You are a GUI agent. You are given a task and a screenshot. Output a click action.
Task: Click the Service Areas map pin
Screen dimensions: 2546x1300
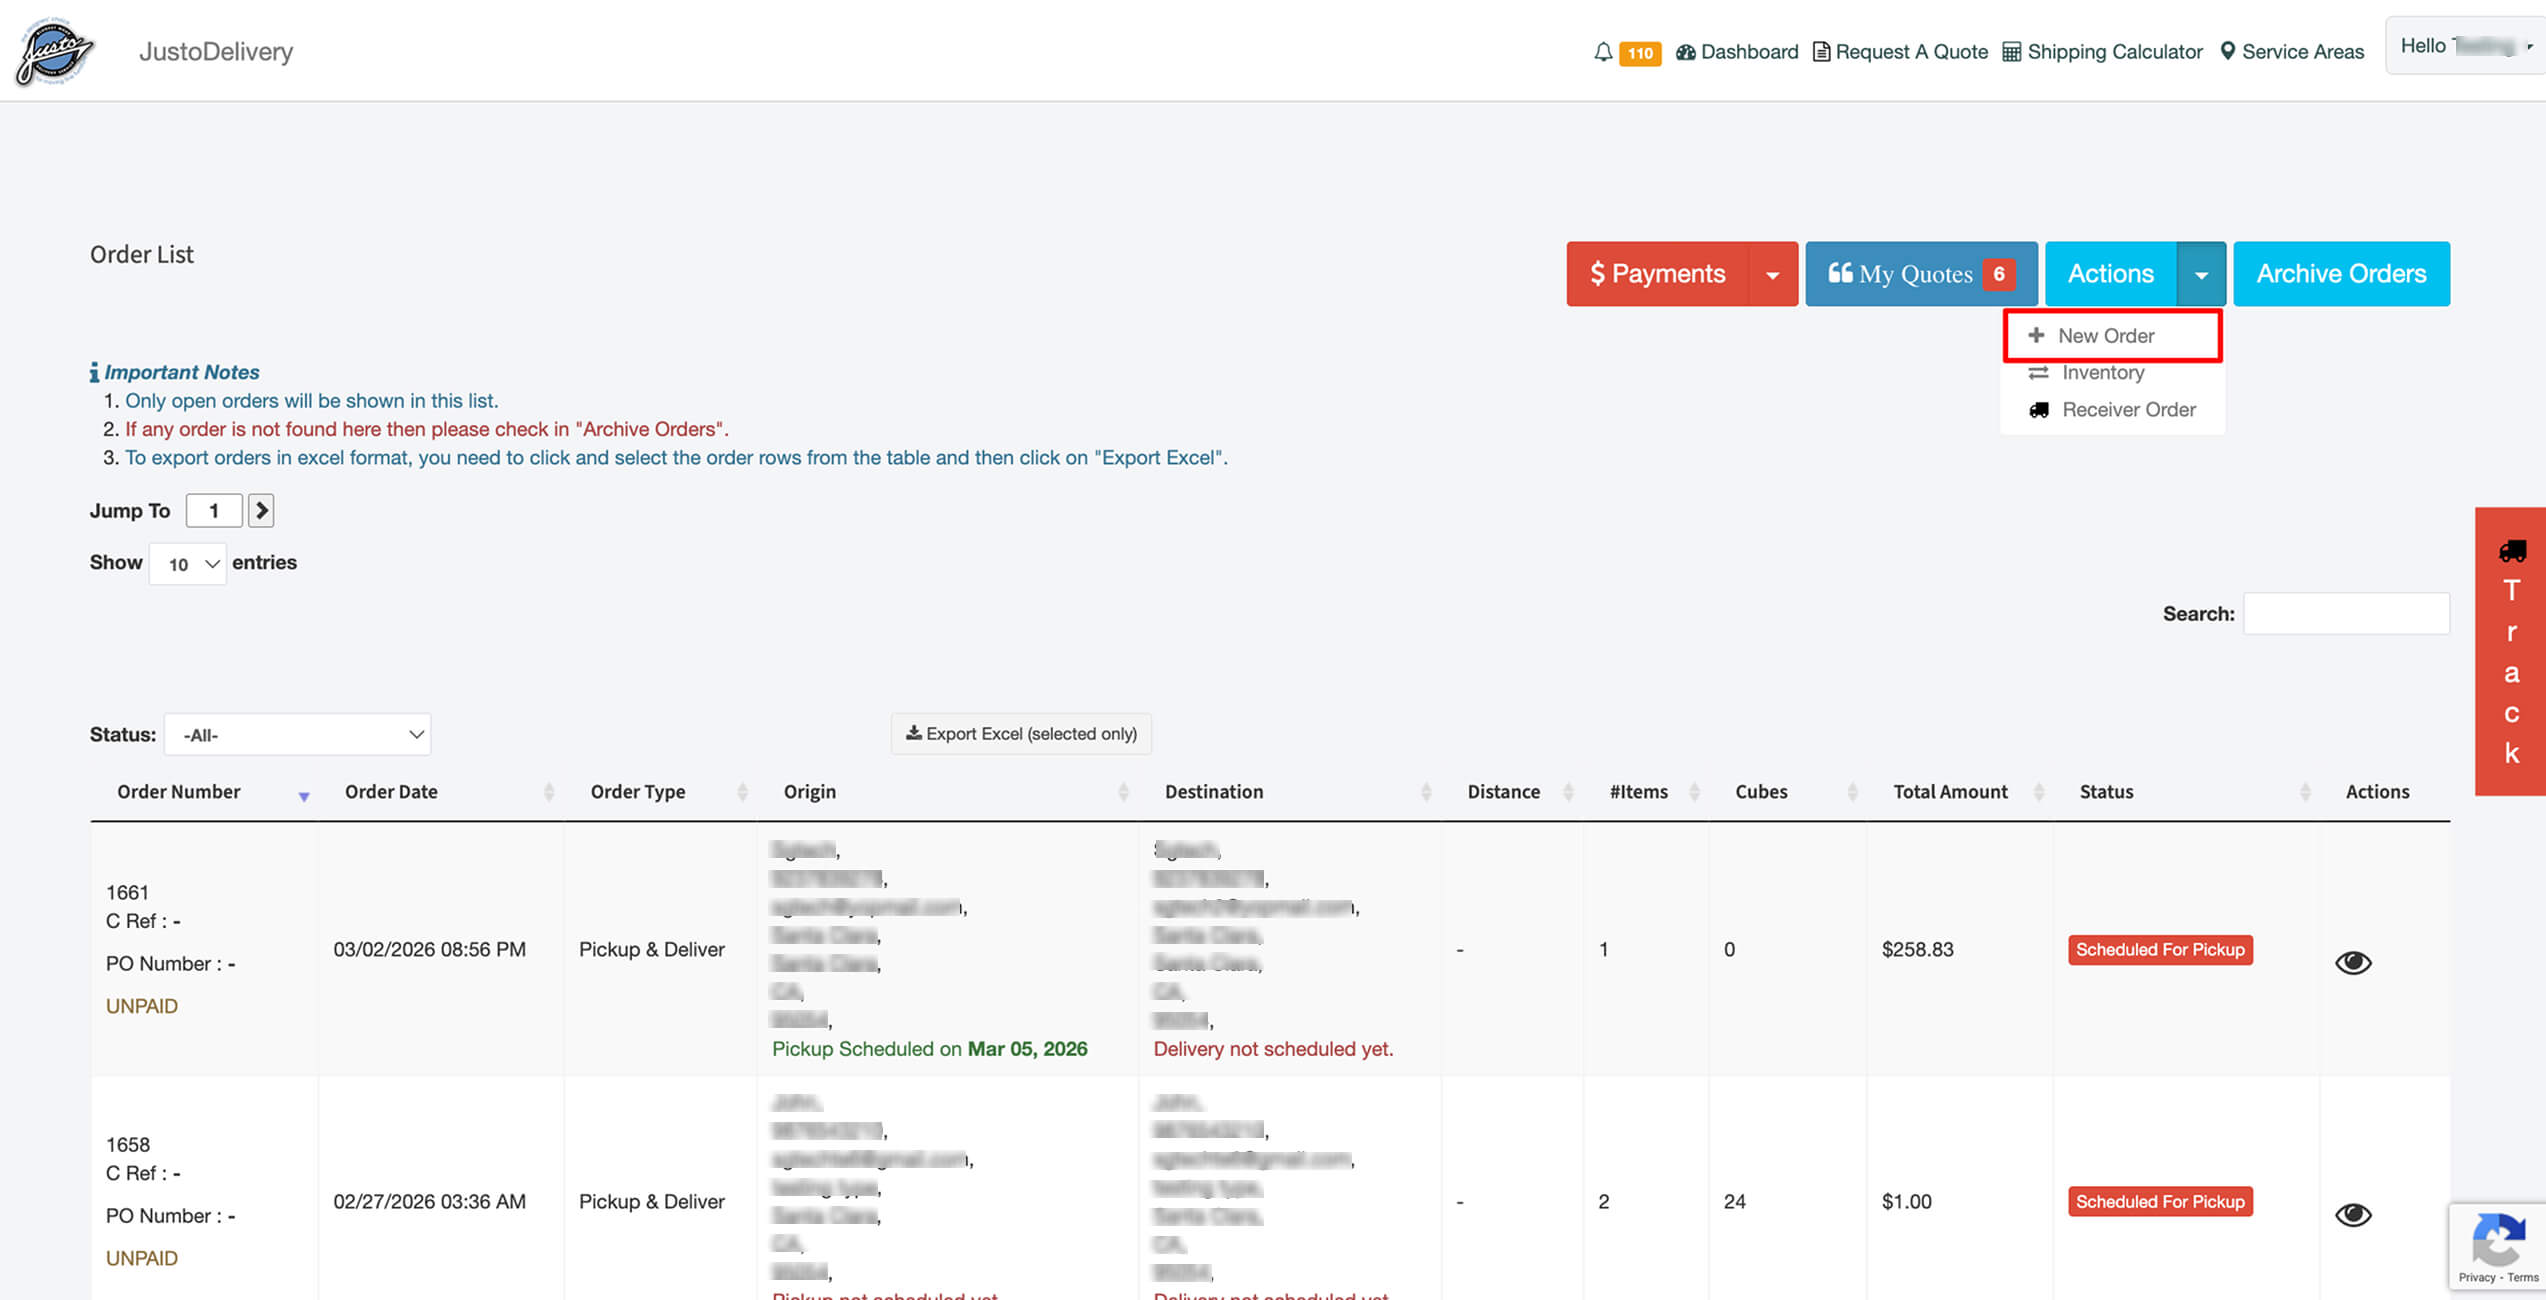tap(2227, 51)
